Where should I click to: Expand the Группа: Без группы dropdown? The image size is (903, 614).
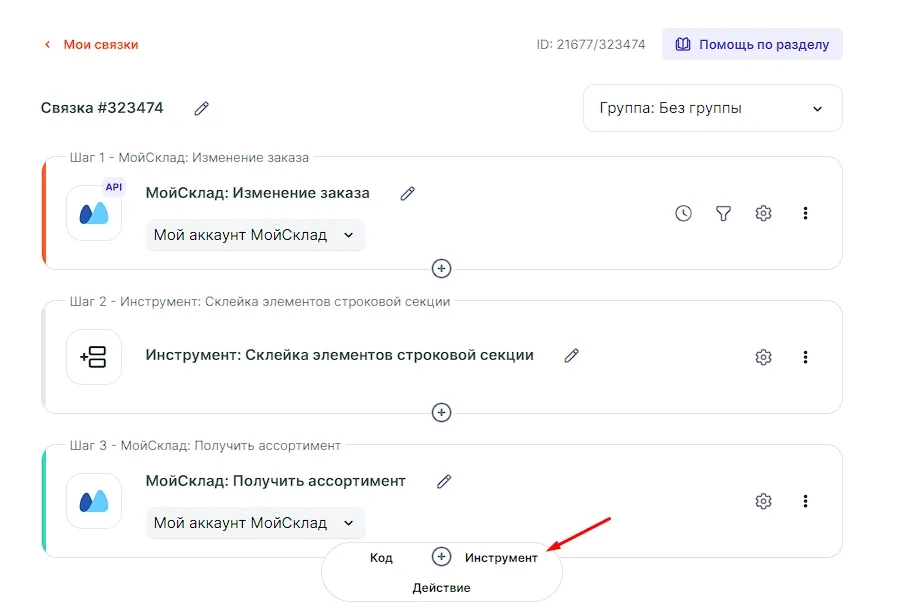tap(712, 108)
